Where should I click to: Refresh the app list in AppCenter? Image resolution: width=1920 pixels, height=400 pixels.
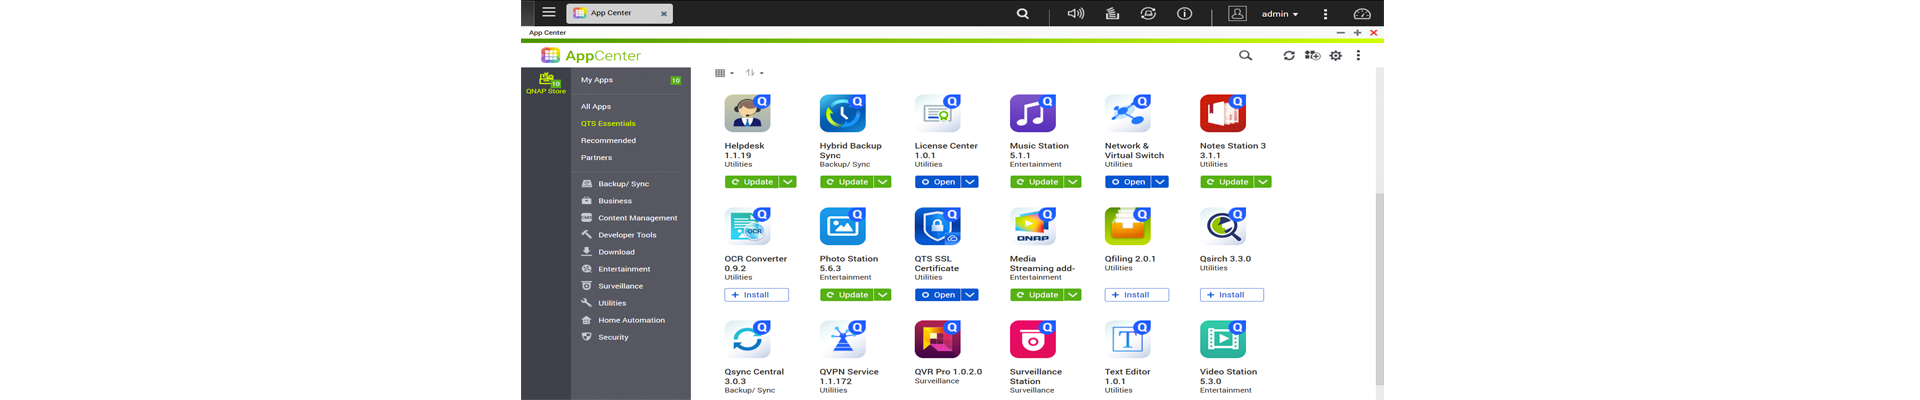[1289, 56]
